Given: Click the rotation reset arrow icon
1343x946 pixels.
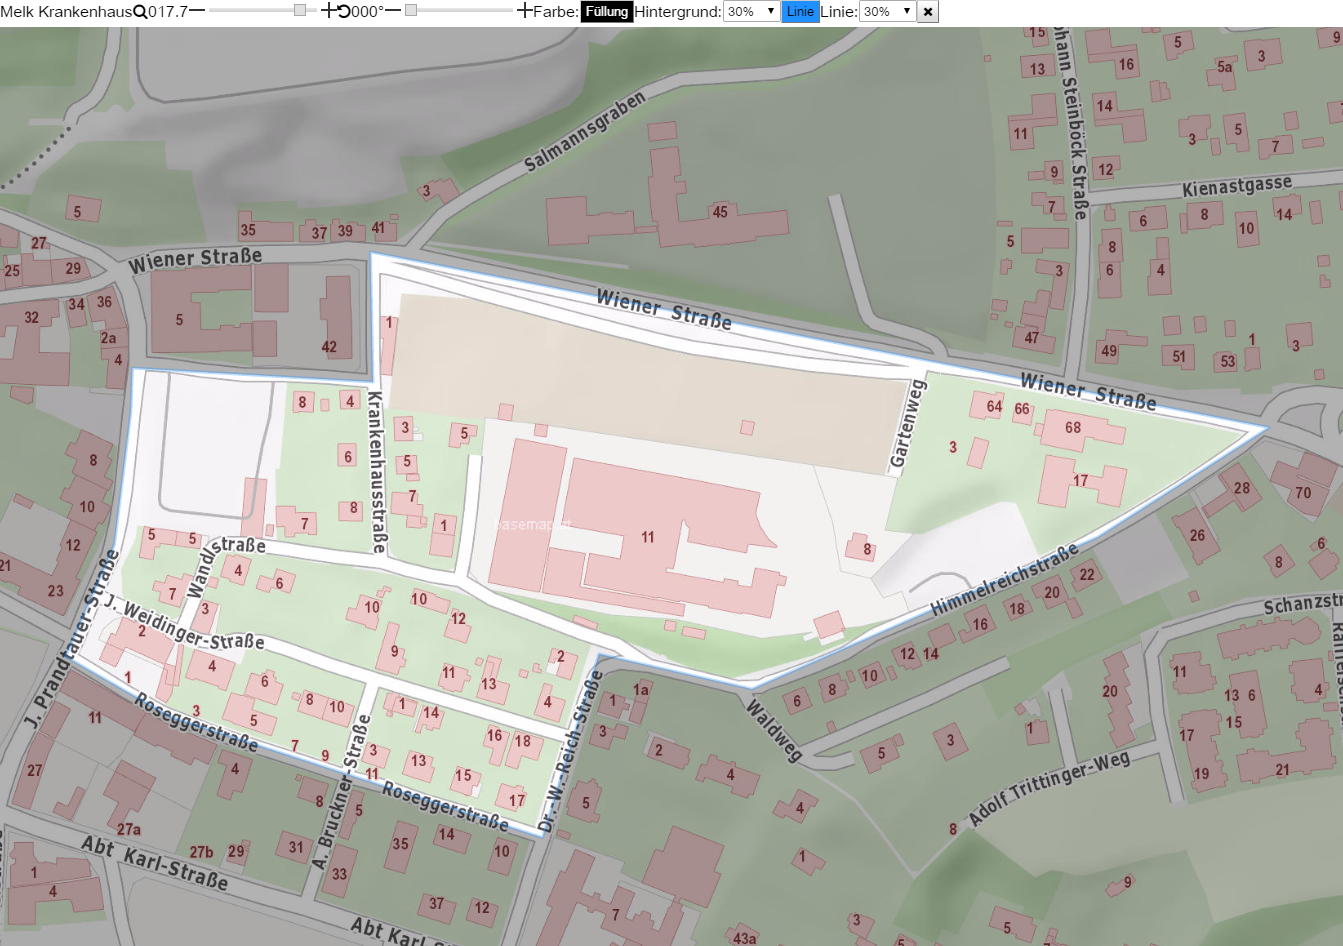Looking at the screenshot, I should (x=344, y=12).
